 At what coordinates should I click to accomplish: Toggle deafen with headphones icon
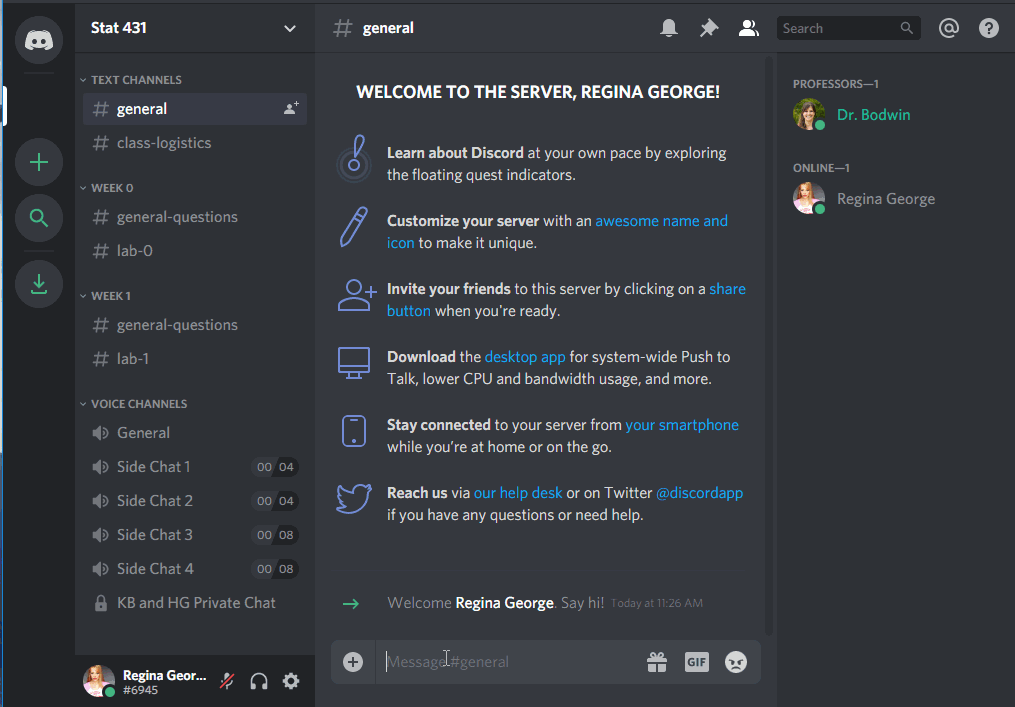pyautogui.click(x=259, y=681)
